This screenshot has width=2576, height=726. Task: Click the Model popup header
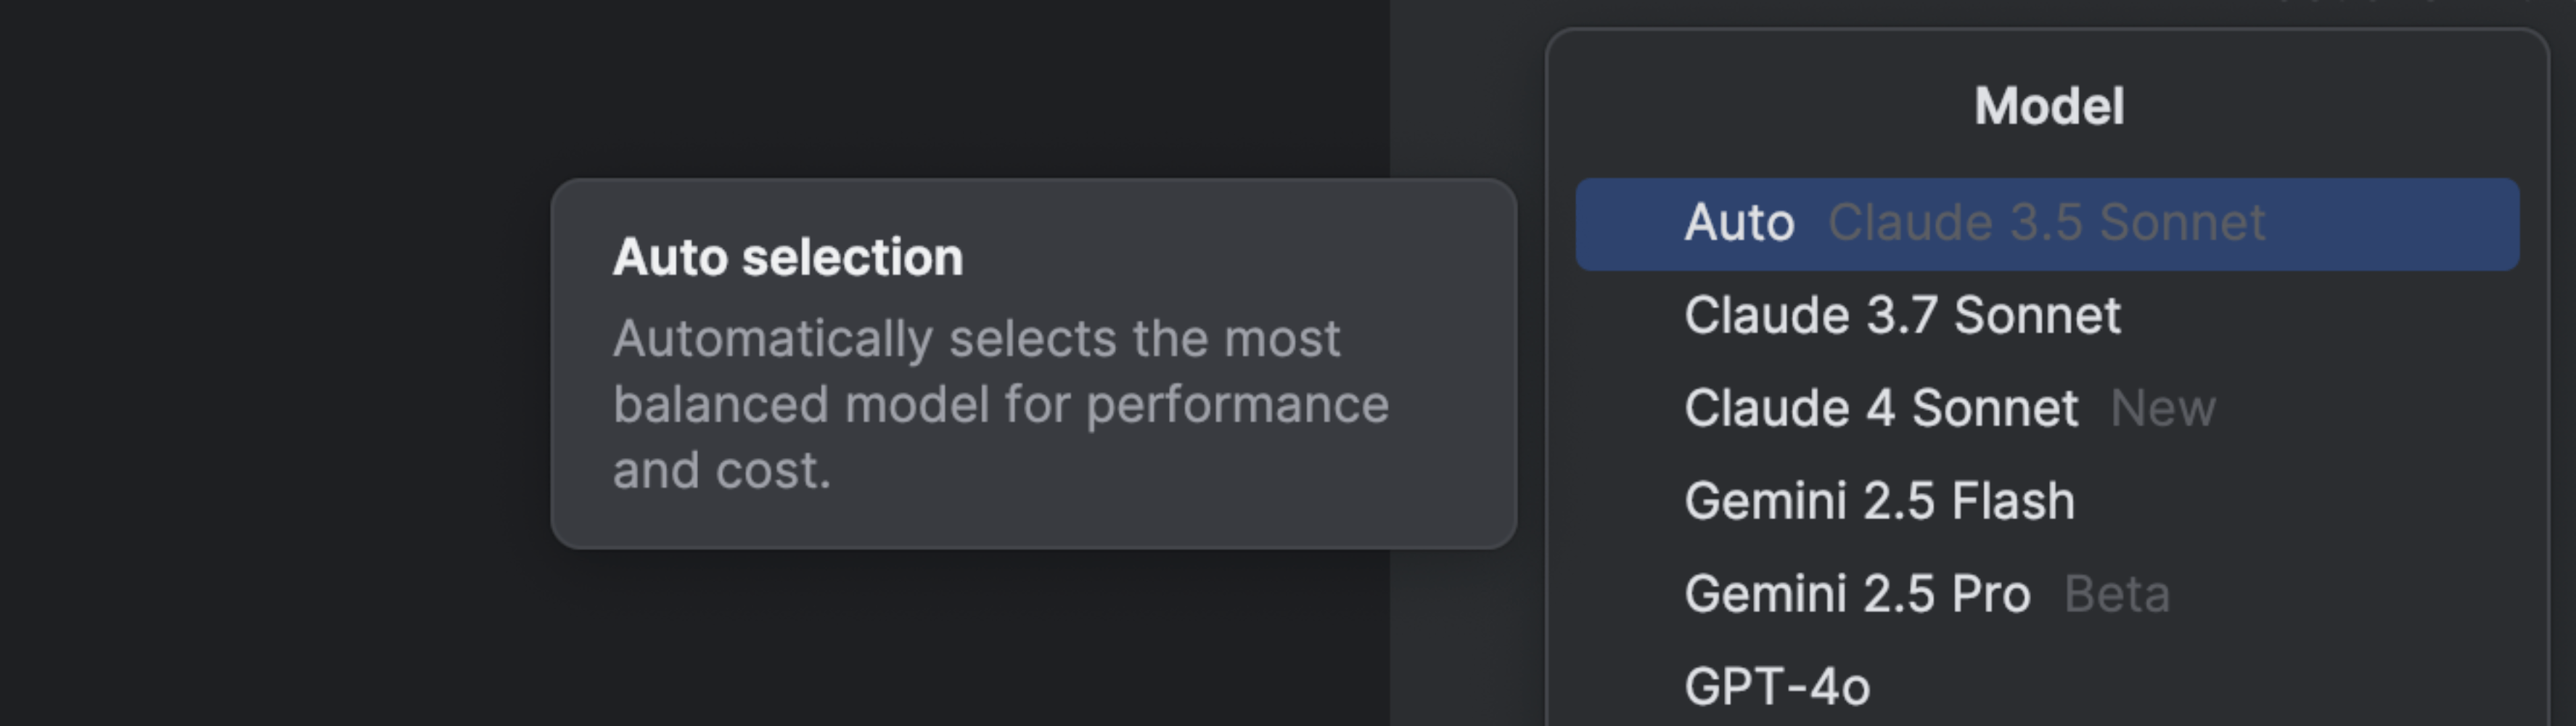[x=2049, y=106]
